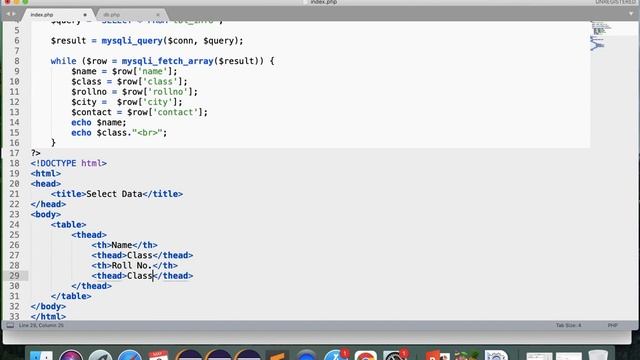This screenshot has height=360, width=640.
Task: Click the $name = $row['name'] line
Action: 124,71
